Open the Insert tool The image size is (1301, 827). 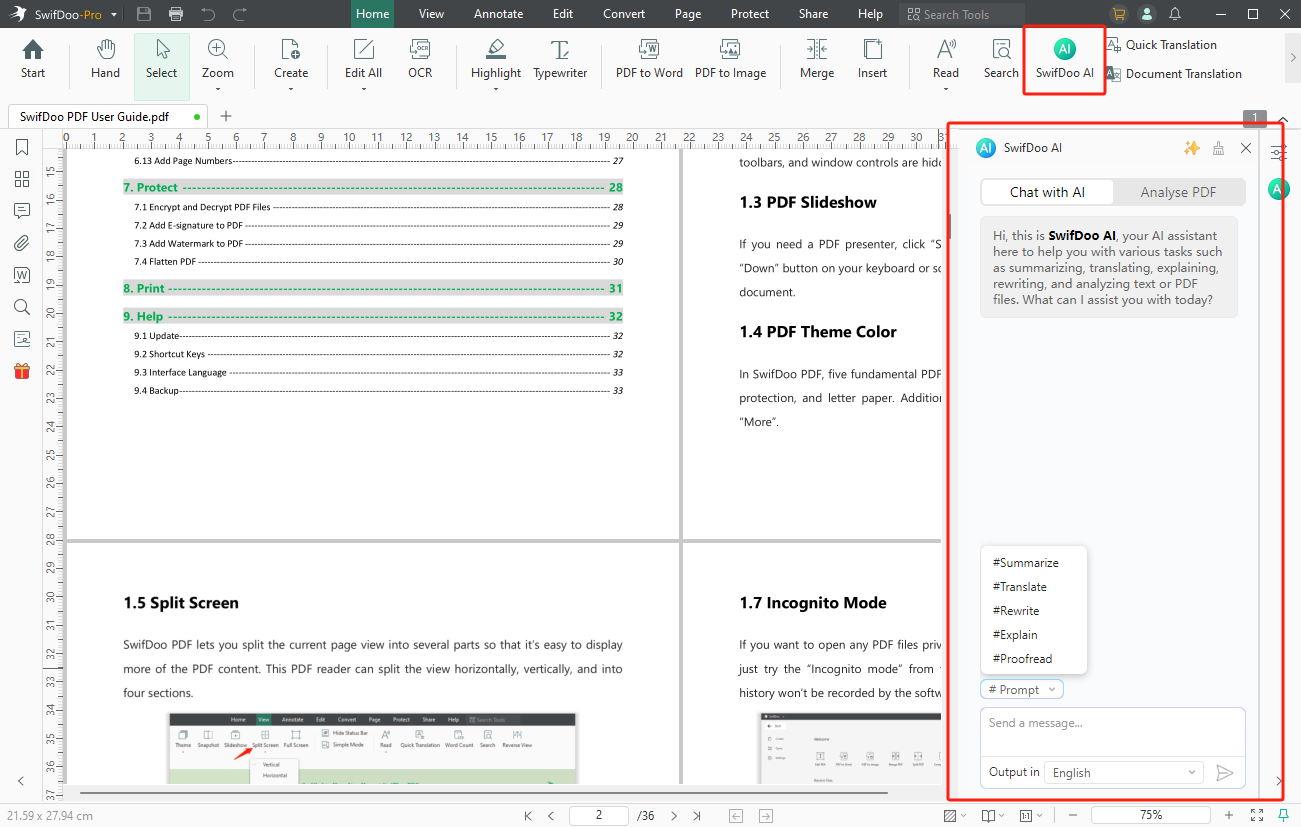(x=872, y=59)
